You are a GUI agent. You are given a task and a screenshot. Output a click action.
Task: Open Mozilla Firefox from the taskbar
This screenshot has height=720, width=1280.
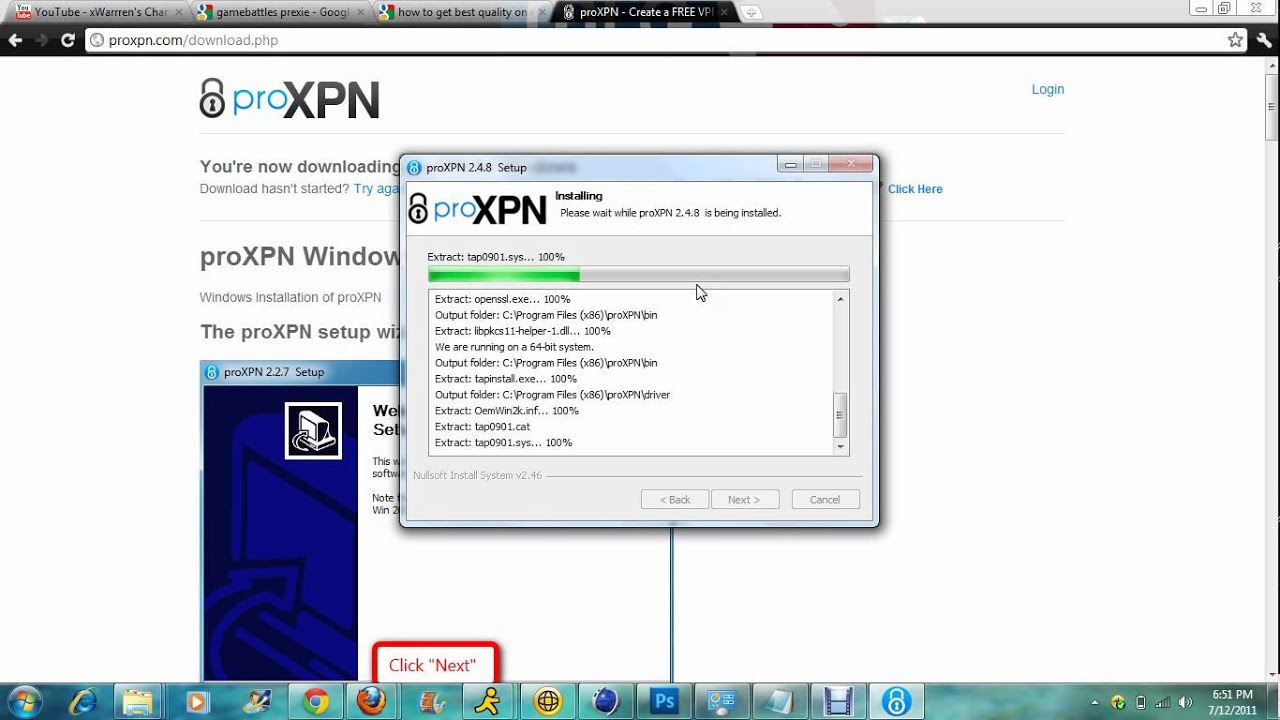coord(371,702)
